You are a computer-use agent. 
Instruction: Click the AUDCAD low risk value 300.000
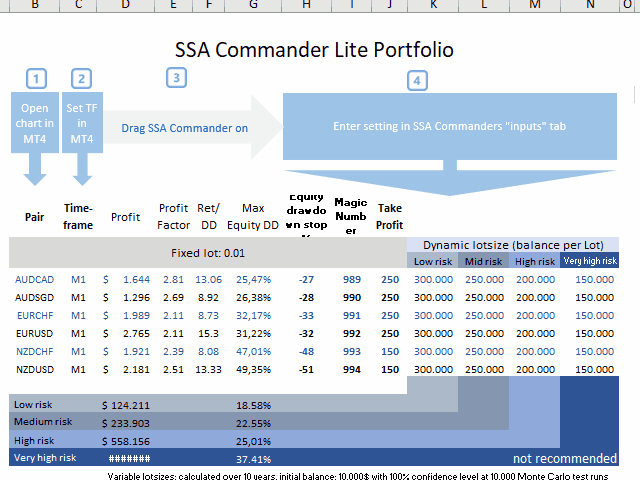click(433, 280)
